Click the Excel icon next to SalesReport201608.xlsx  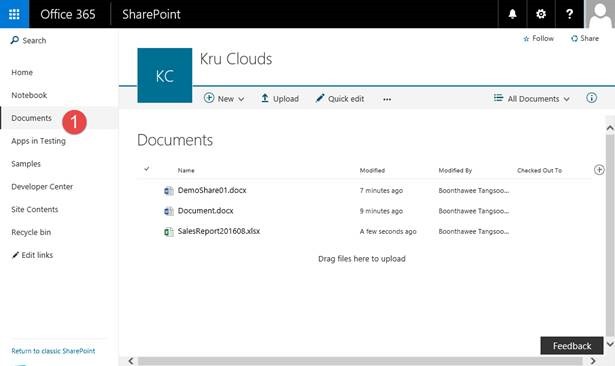(169, 232)
